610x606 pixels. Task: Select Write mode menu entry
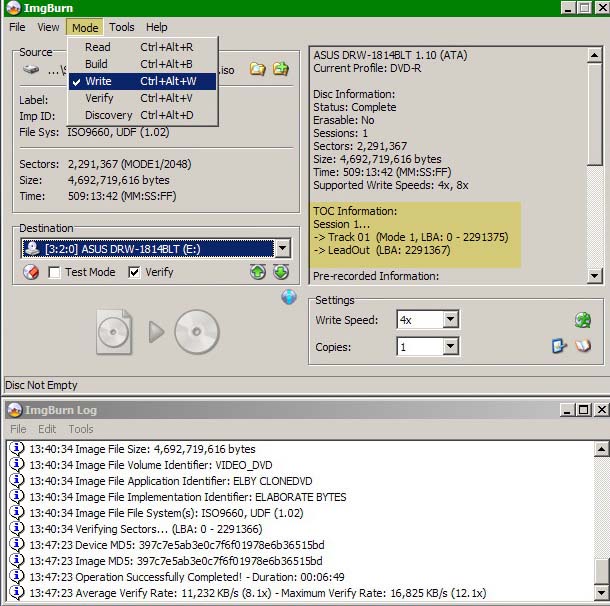pos(142,81)
